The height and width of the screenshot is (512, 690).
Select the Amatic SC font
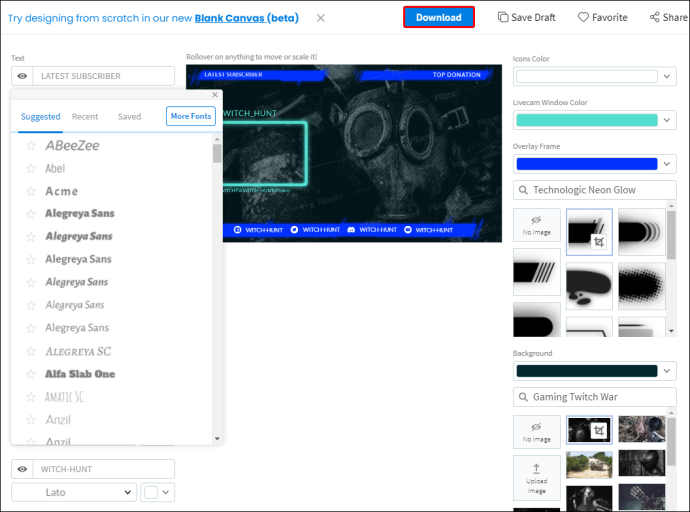64,397
